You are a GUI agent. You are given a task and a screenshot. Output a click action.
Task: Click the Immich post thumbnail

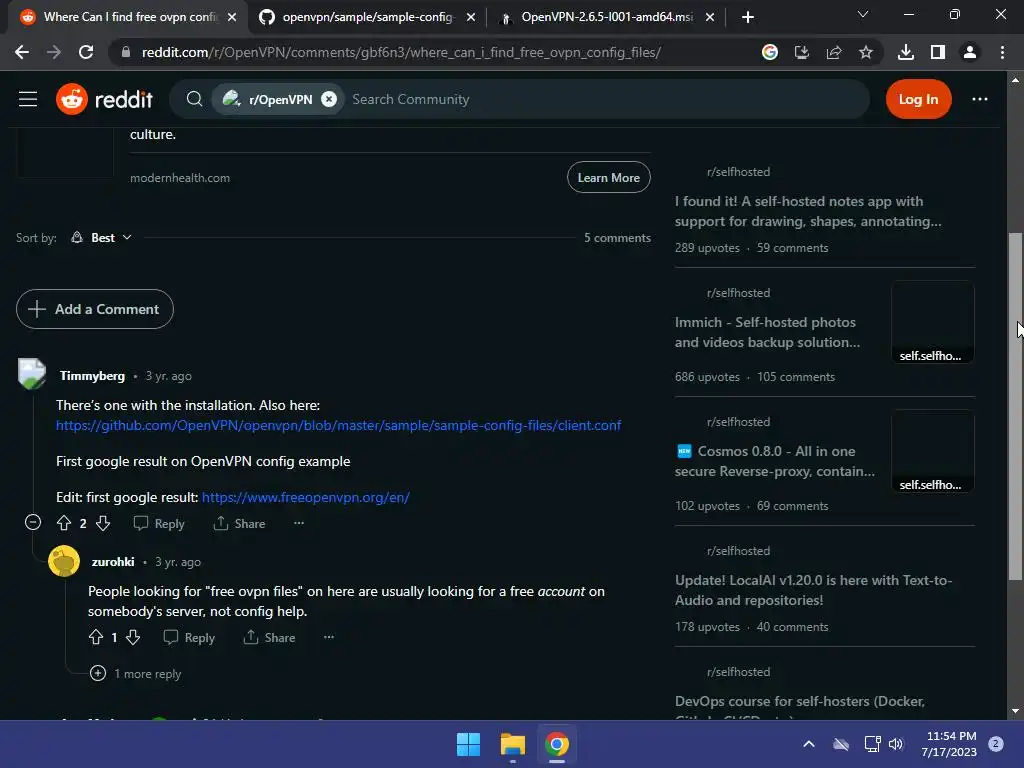tap(933, 322)
